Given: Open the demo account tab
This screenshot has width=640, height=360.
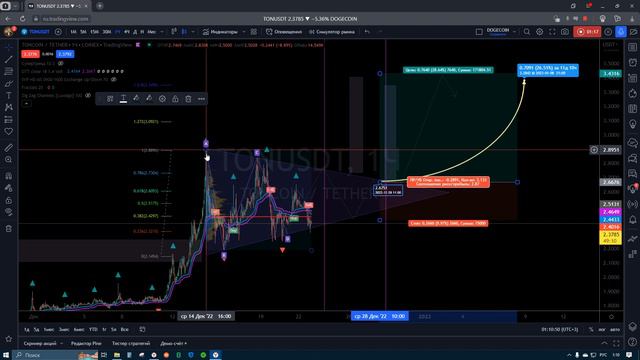Looking at the screenshot, I should [173, 344].
